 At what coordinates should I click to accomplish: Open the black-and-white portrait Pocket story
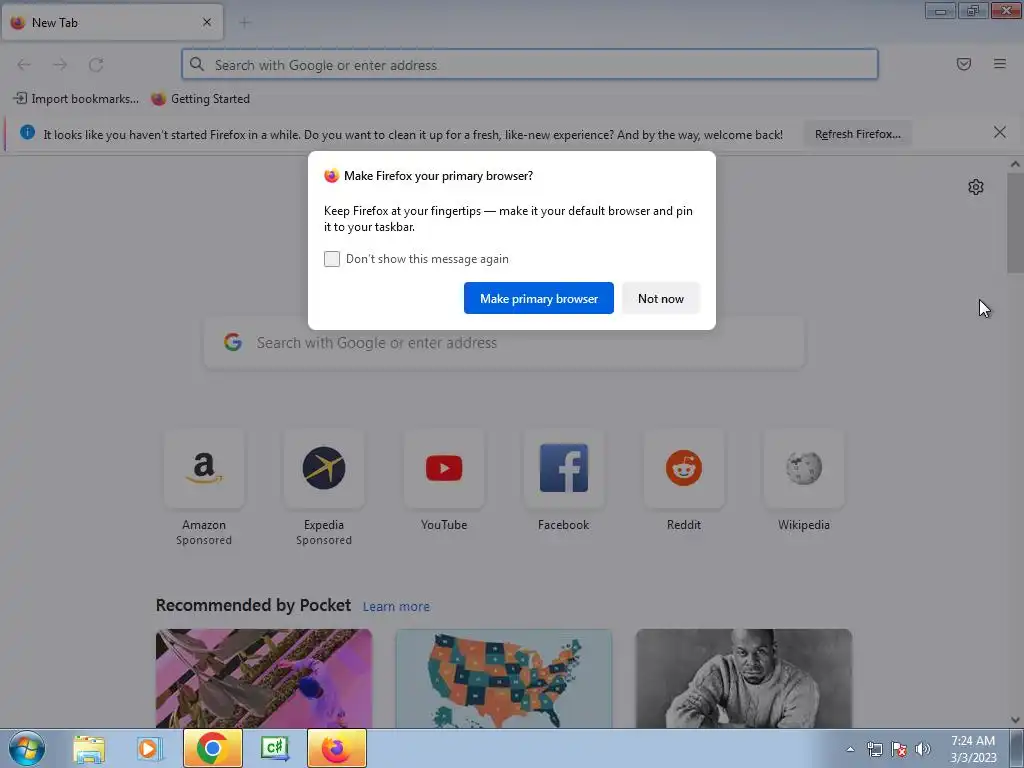[x=744, y=678]
